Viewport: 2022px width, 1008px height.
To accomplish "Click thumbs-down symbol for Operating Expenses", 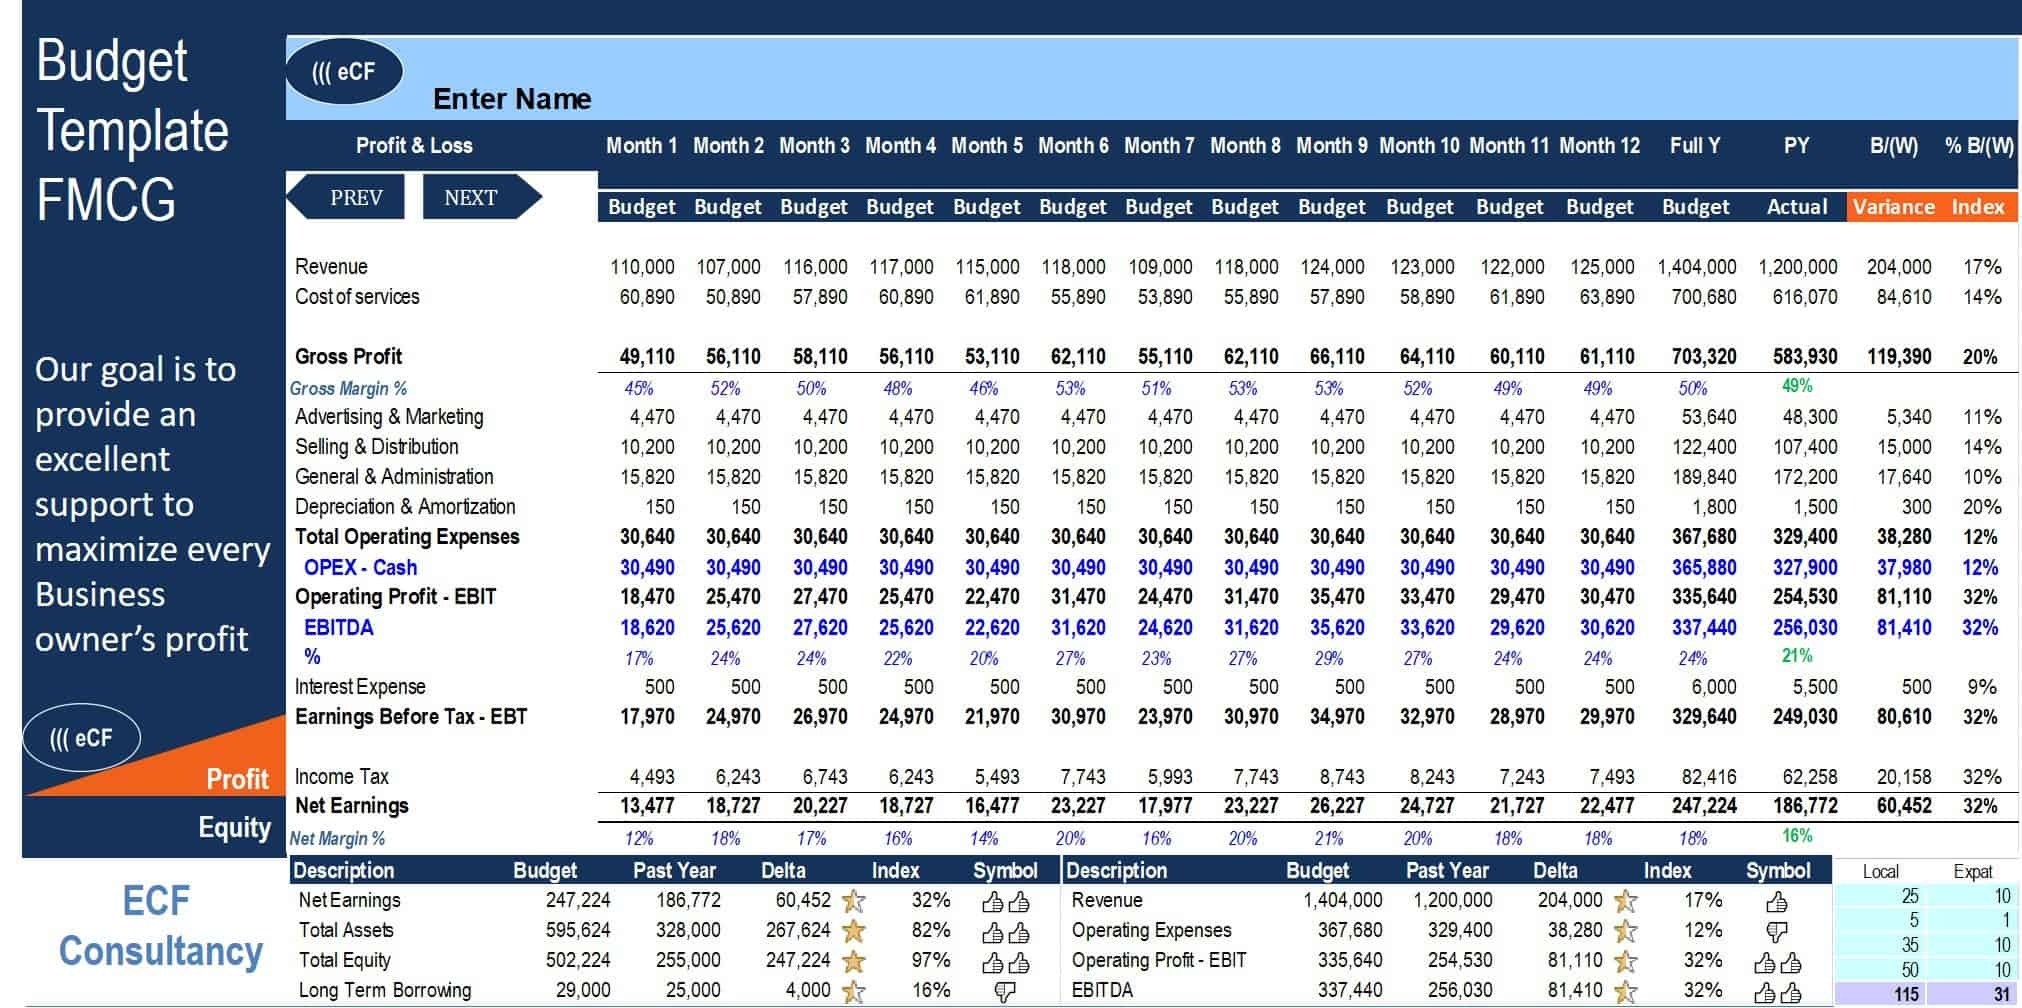I will 1777,932.
